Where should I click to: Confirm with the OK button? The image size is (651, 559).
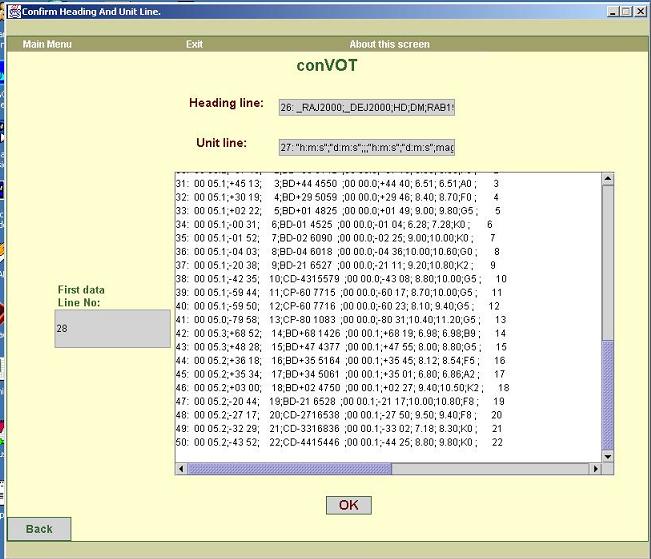click(x=349, y=505)
